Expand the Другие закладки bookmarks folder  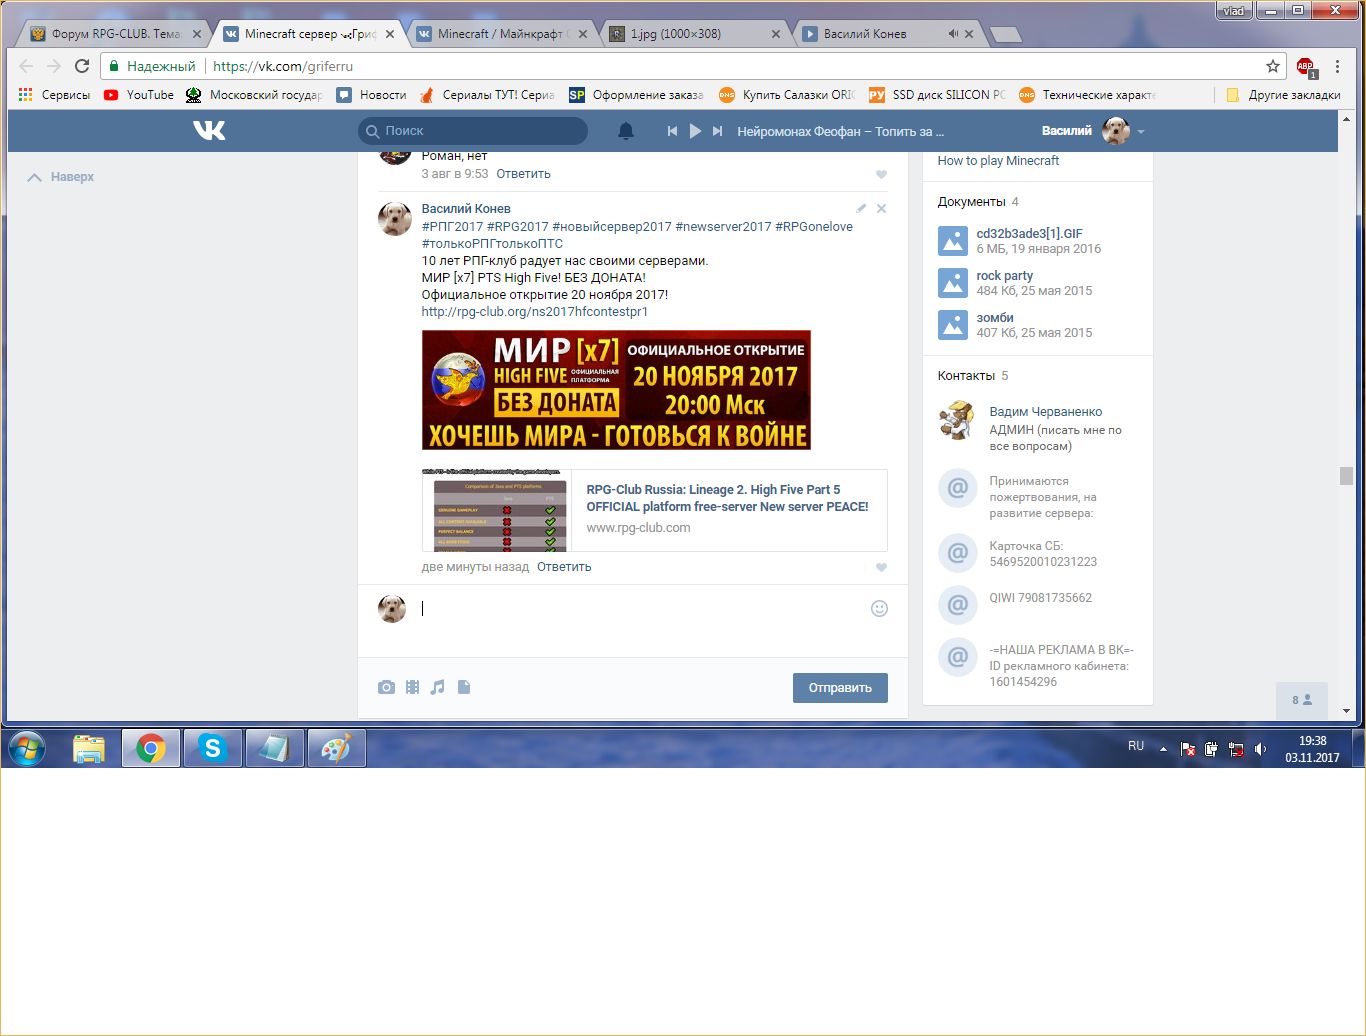tap(1282, 95)
